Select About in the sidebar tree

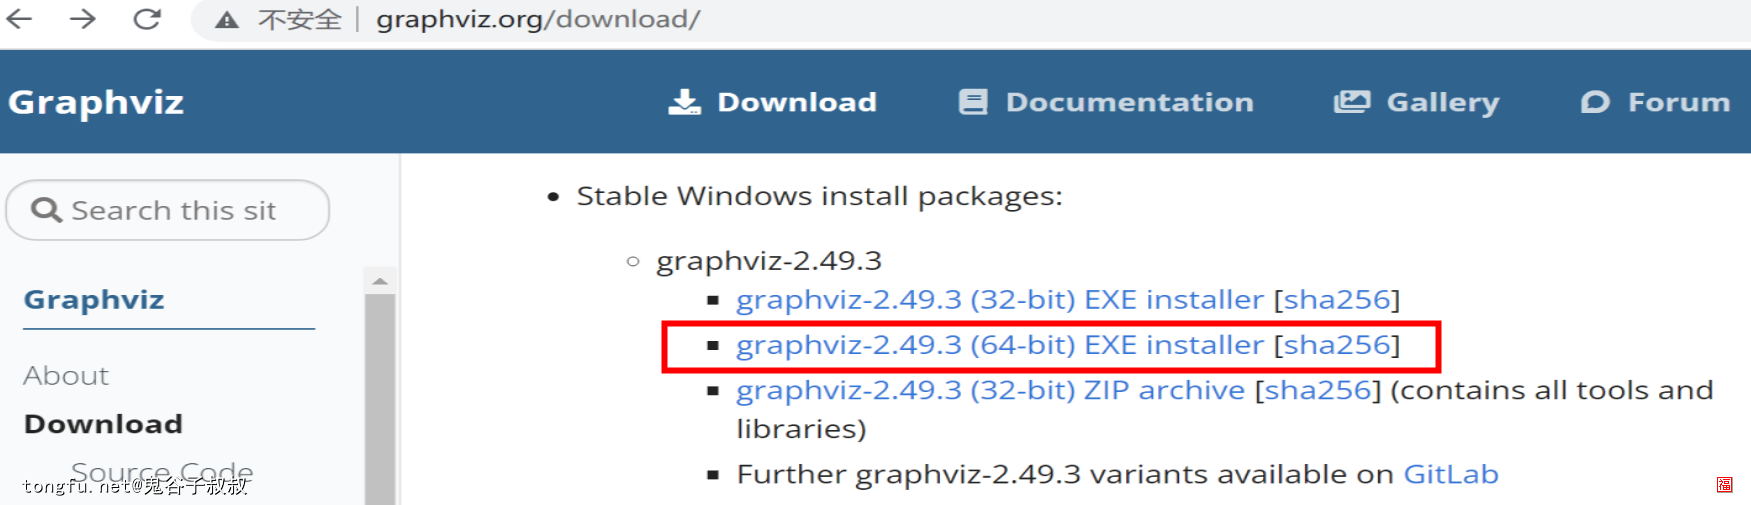pyautogui.click(x=66, y=376)
